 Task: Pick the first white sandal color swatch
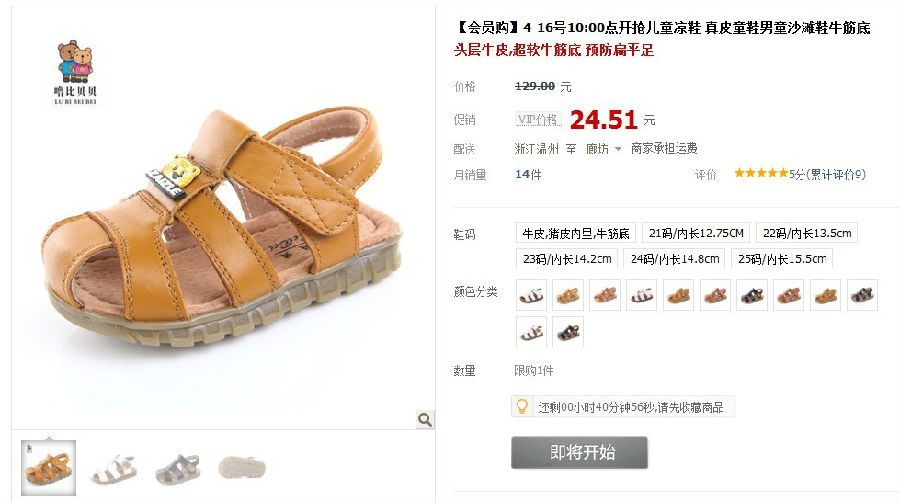coord(532,295)
